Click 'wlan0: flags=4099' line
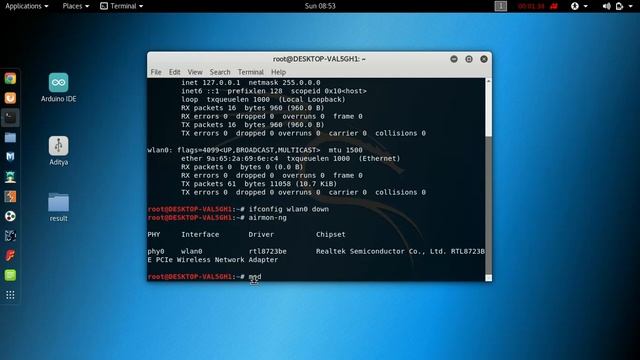 point(255,150)
